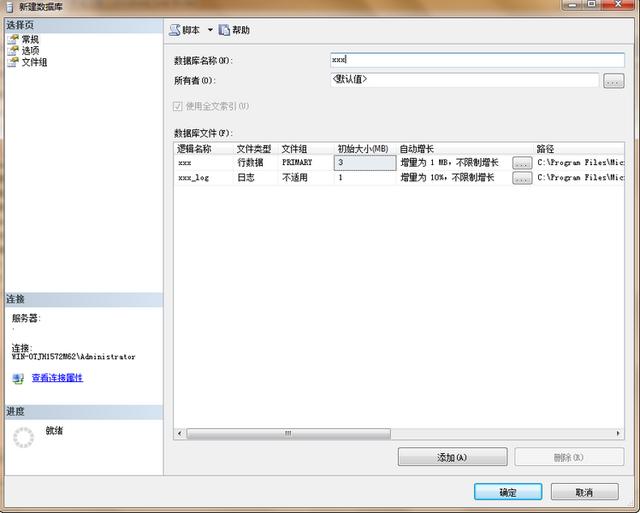Click the progress spinner icon
640x513 pixels.
[x=24, y=437]
